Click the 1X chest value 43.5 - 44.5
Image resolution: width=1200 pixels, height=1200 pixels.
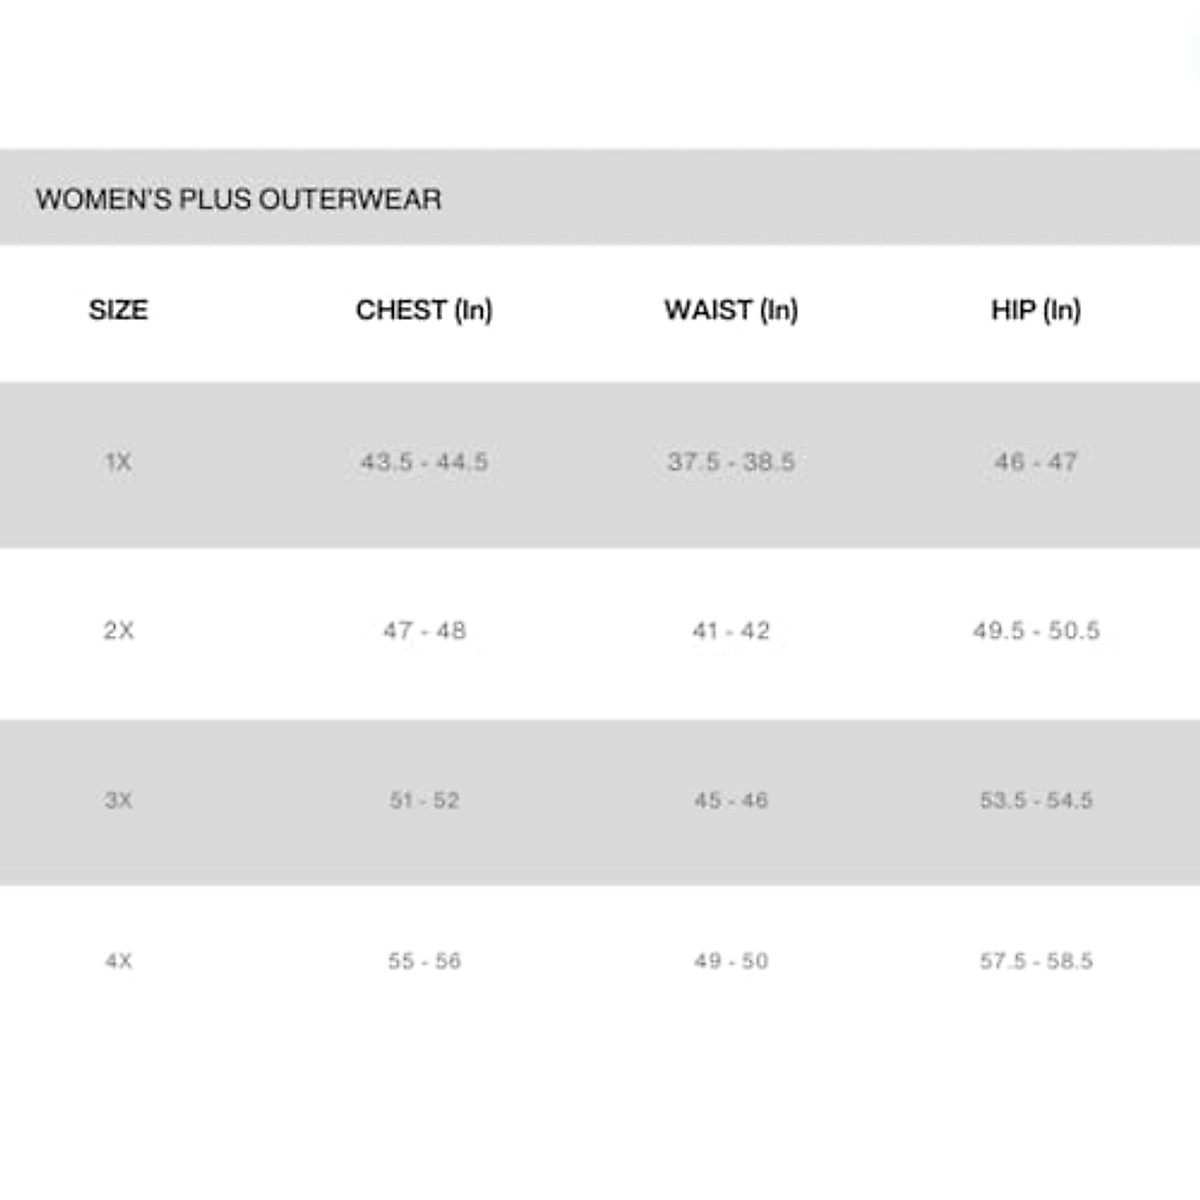[424, 462]
